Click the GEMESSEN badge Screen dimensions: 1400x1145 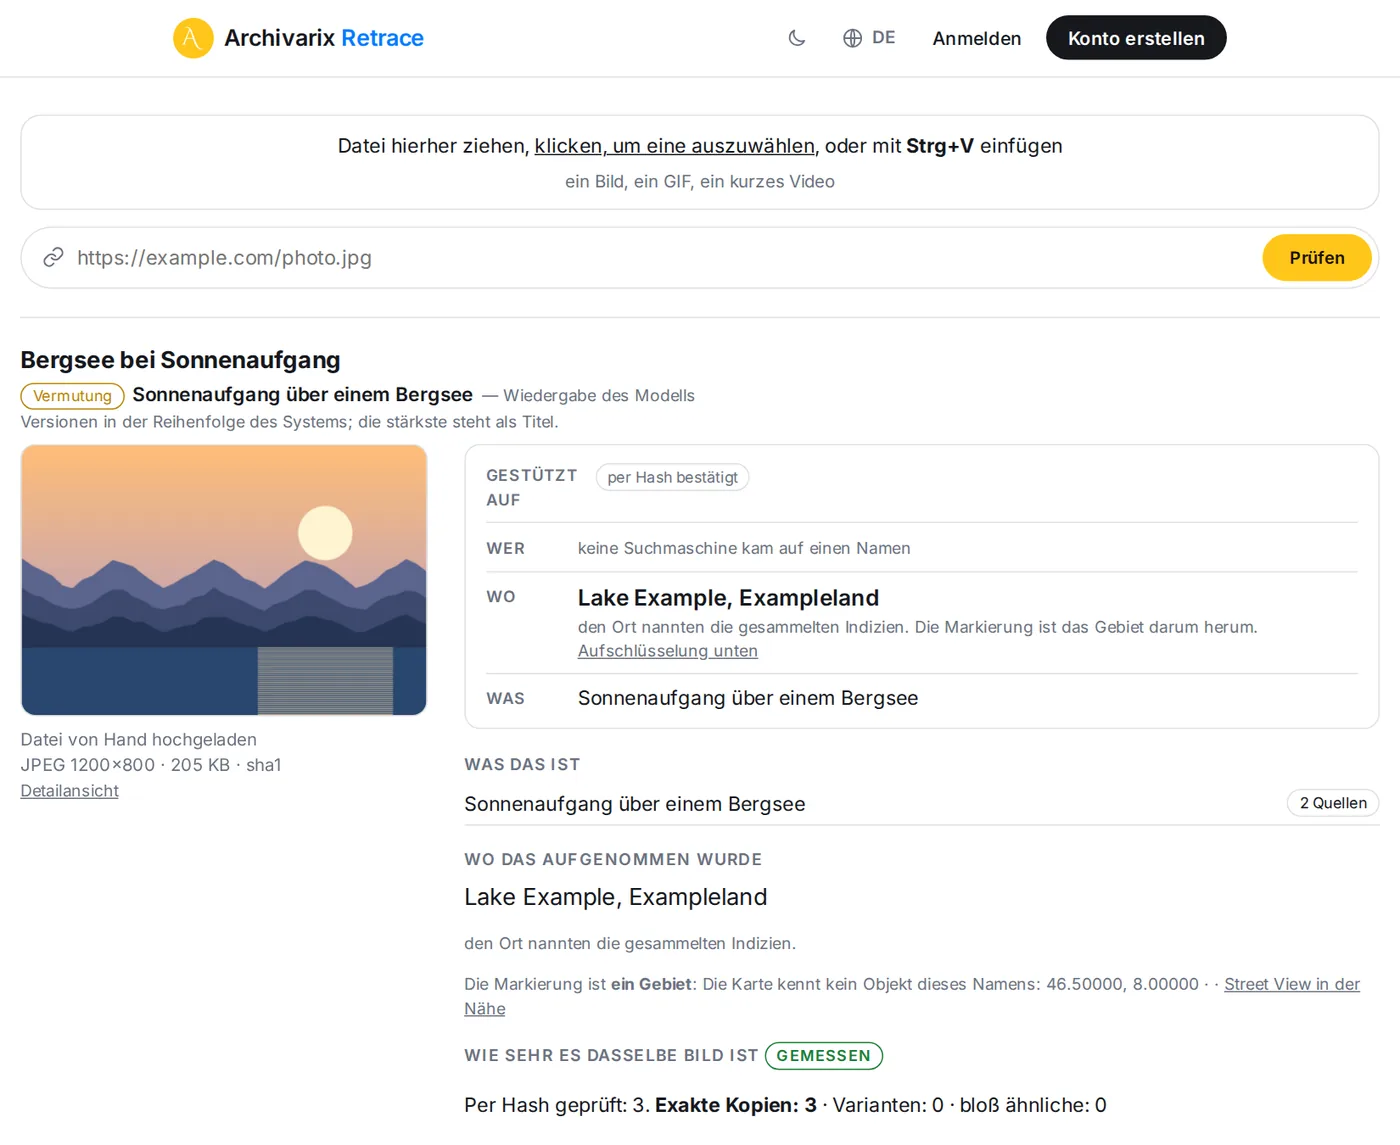[x=824, y=1056]
